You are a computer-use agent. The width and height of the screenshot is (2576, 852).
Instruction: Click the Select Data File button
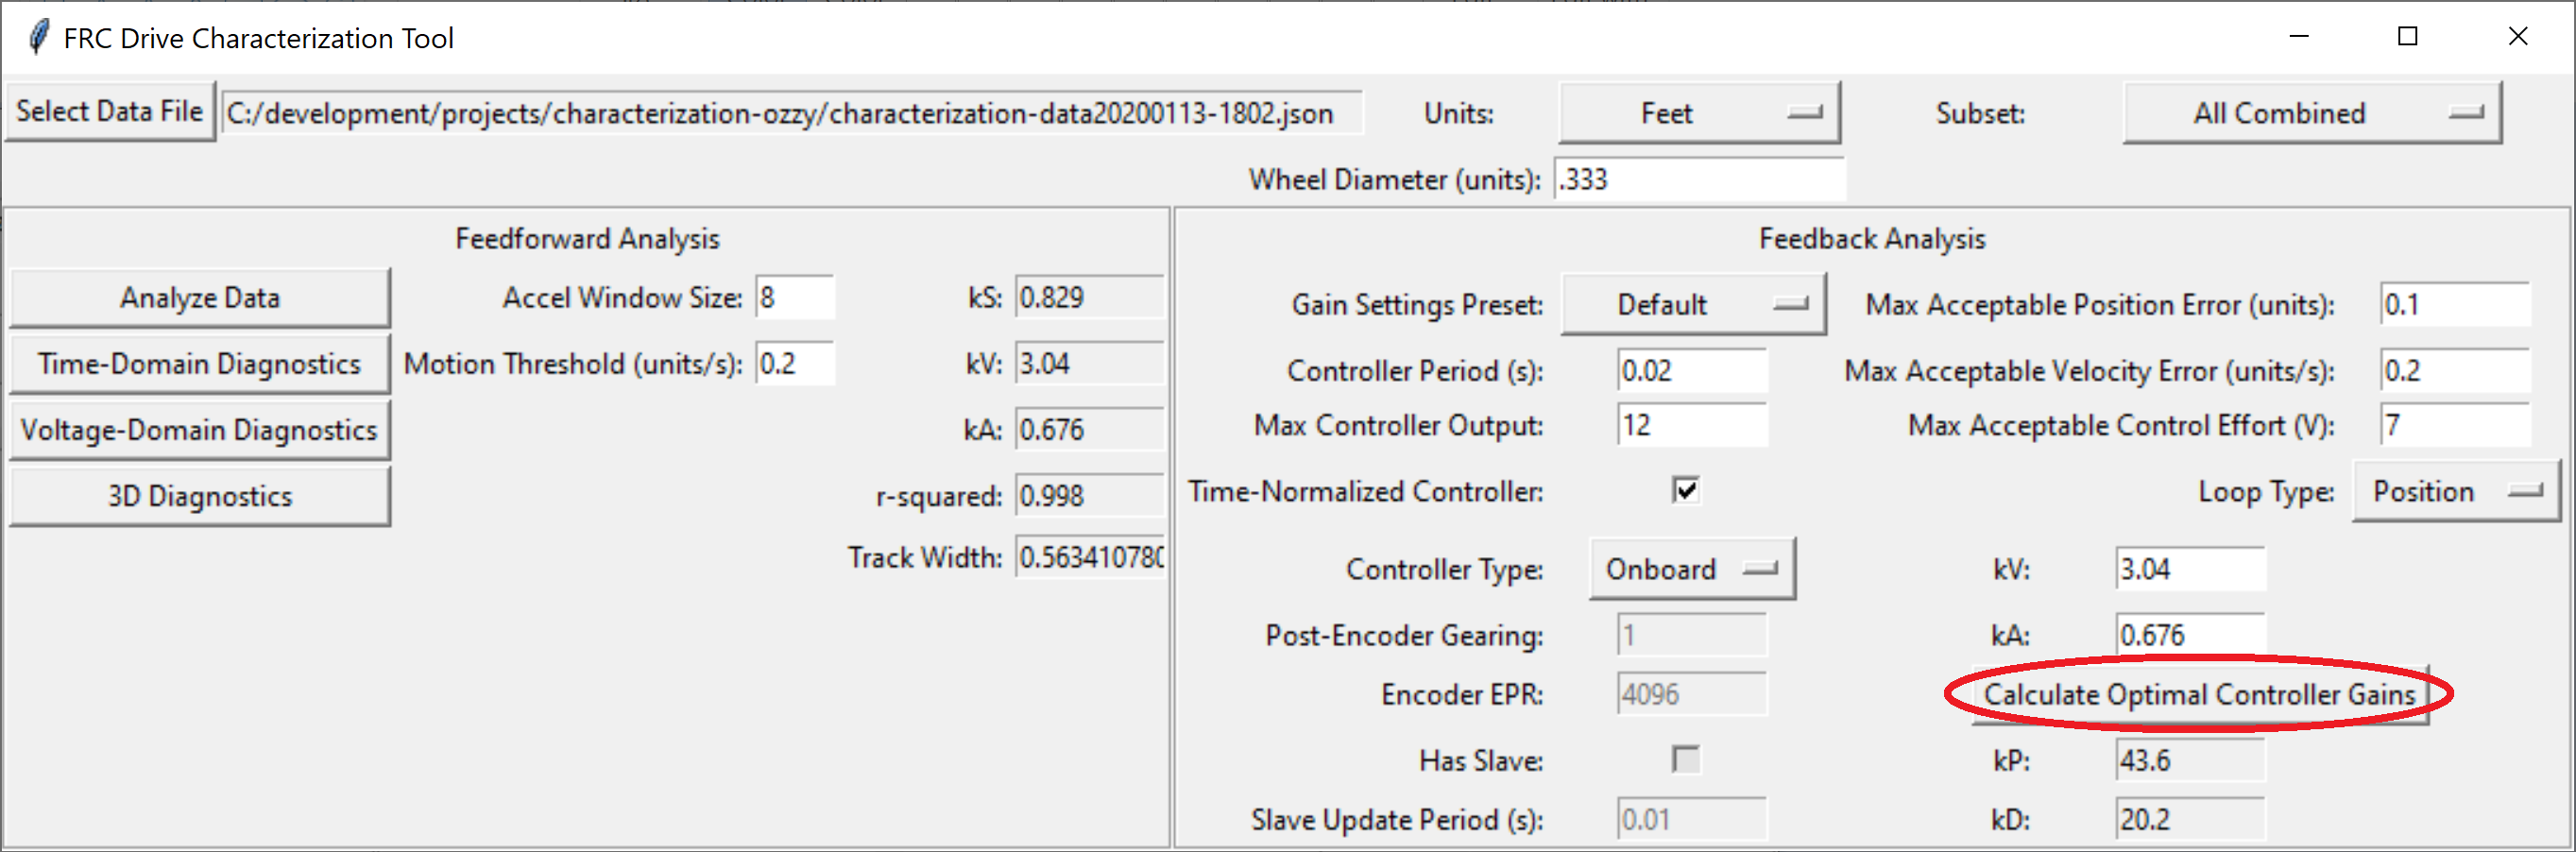(x=110, y=111)
